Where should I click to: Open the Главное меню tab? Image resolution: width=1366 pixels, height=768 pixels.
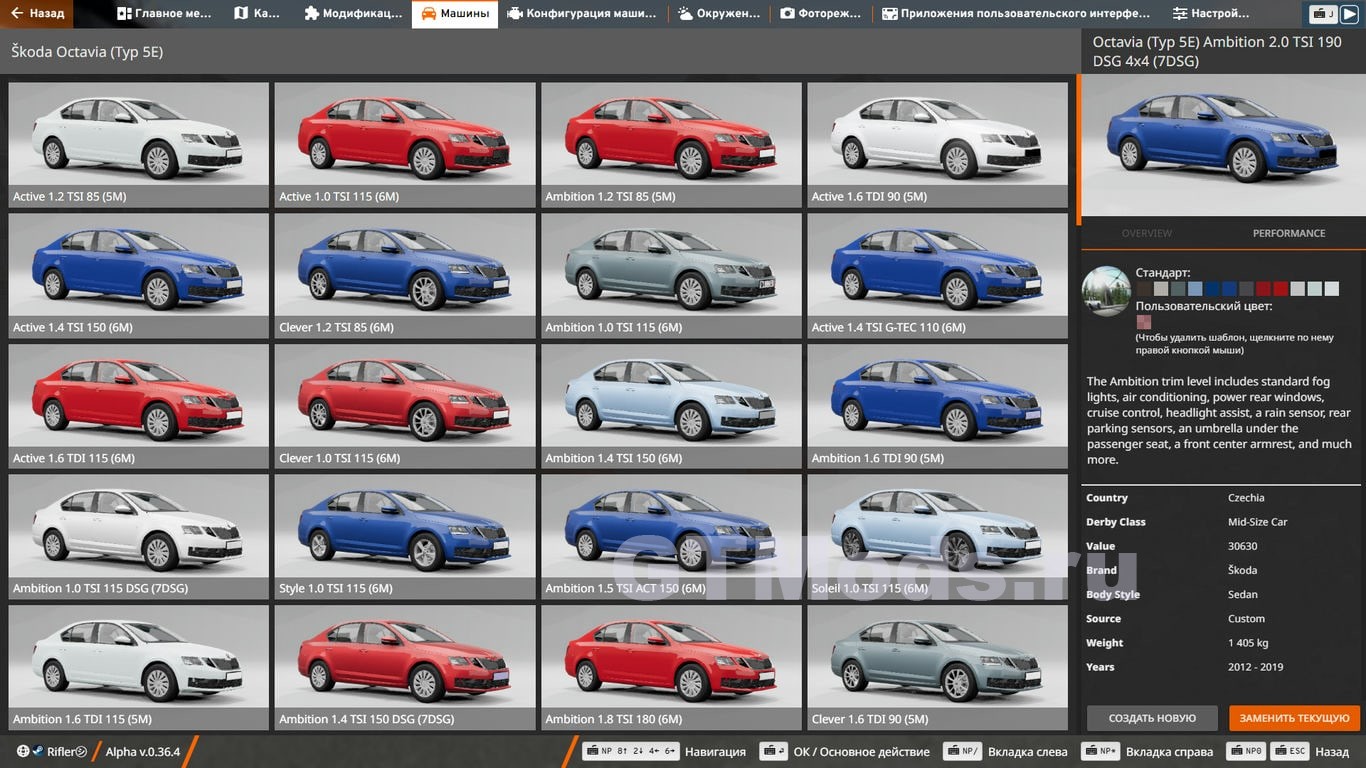[x=164, y=14]
